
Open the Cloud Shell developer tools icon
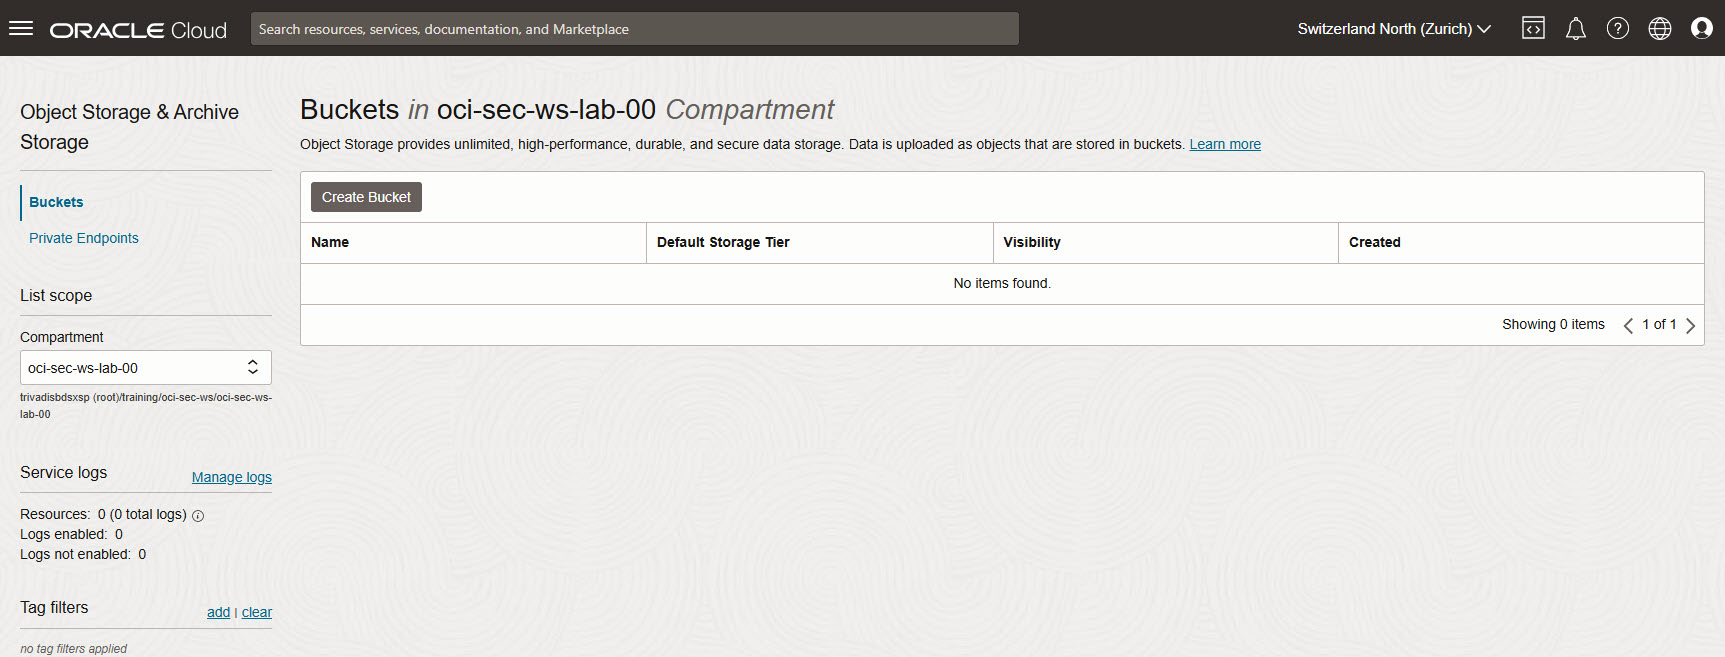pyautogui.click(x=1533, y=28)
